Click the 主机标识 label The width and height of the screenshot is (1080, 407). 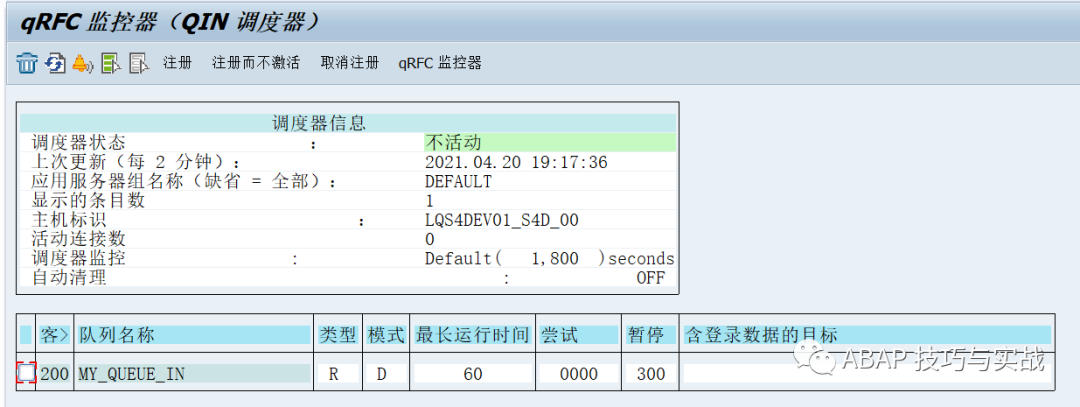(x=69, y=220)
